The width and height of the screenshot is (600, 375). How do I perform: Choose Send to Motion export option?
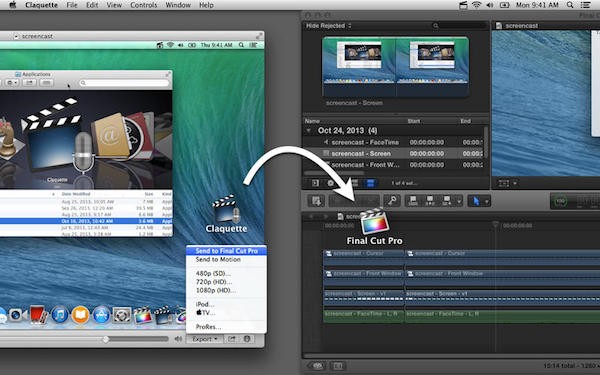coord(218,259)
